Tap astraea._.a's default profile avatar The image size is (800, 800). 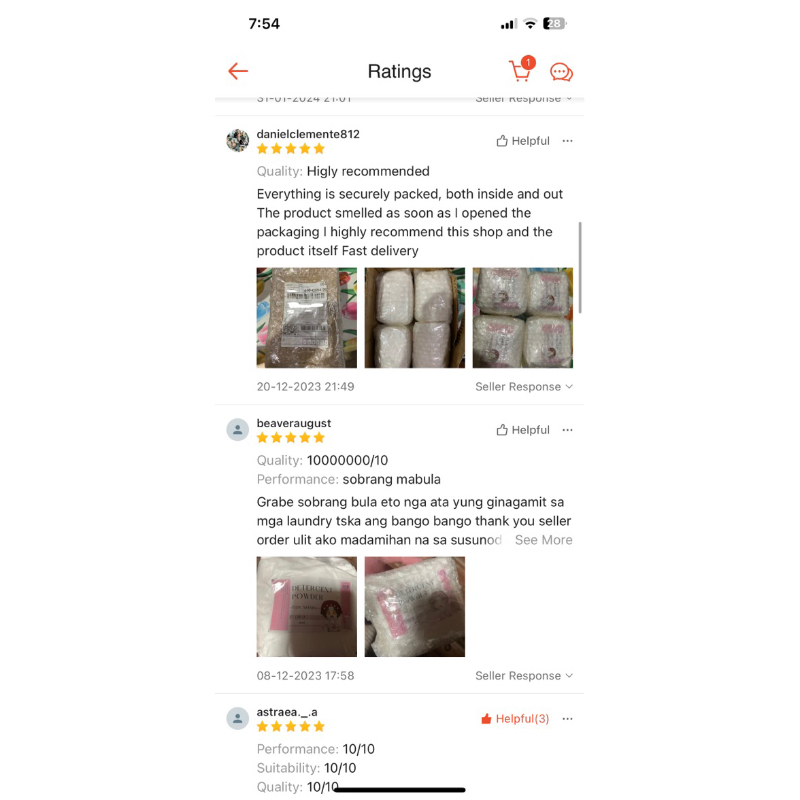pos(238,718)
